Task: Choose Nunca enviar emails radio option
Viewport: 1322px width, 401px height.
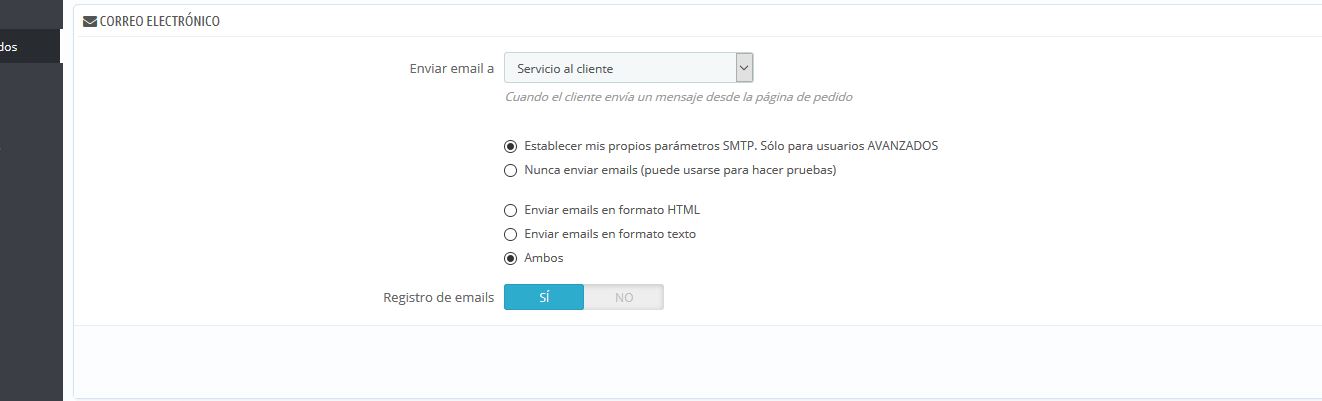Action: click(511, 170)
